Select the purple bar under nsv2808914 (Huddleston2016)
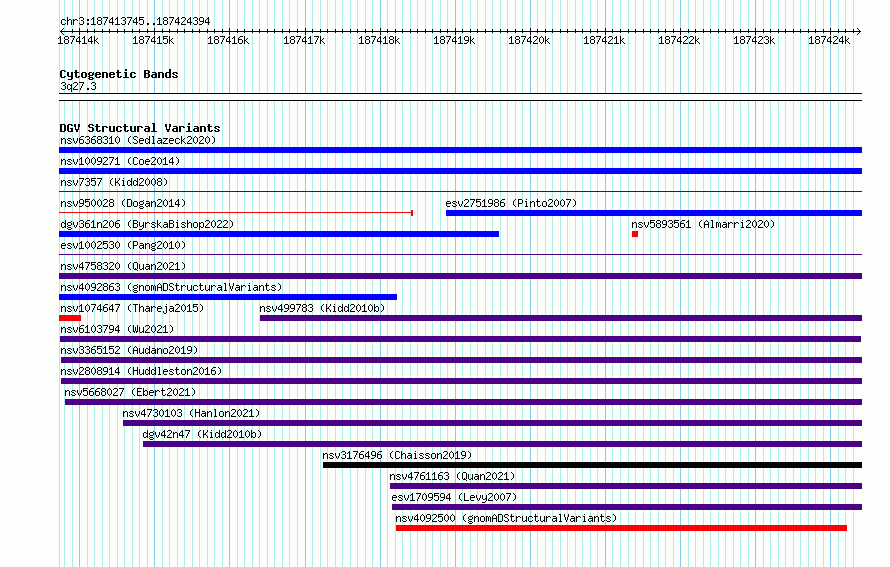The image size is (890, 567). [461, 381]
